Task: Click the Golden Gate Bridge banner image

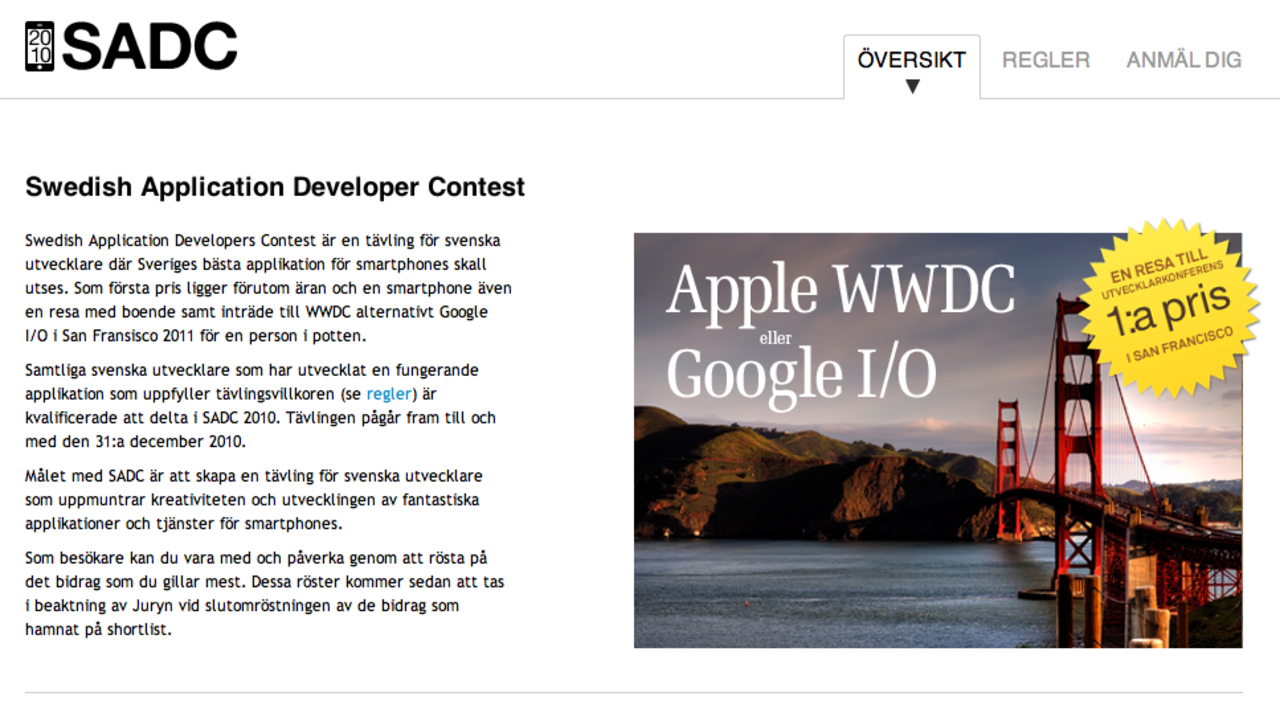Action: pyautogui.click(x=938, y=440)
